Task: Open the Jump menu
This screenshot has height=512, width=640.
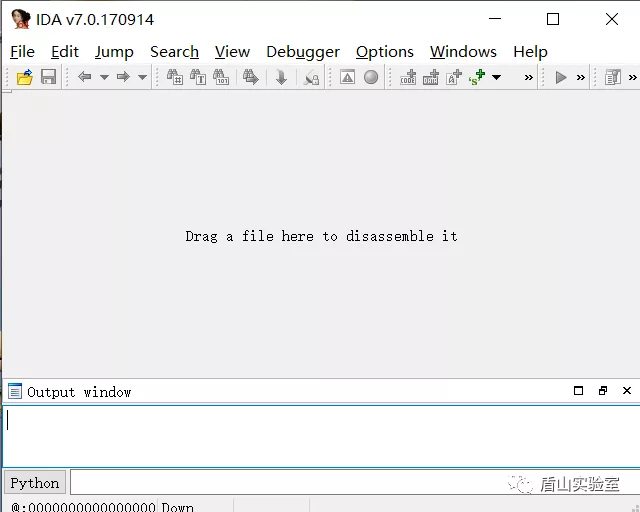Action: tap(114, 52)
